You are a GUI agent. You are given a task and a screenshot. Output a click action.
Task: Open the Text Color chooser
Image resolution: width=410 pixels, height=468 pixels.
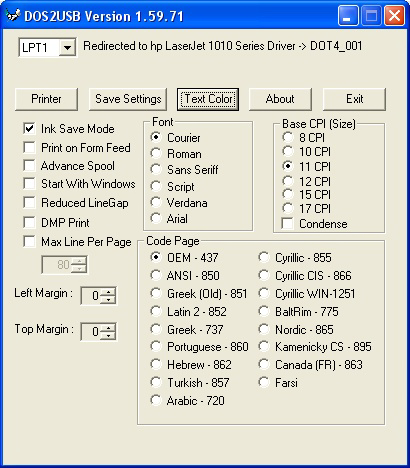208,99
